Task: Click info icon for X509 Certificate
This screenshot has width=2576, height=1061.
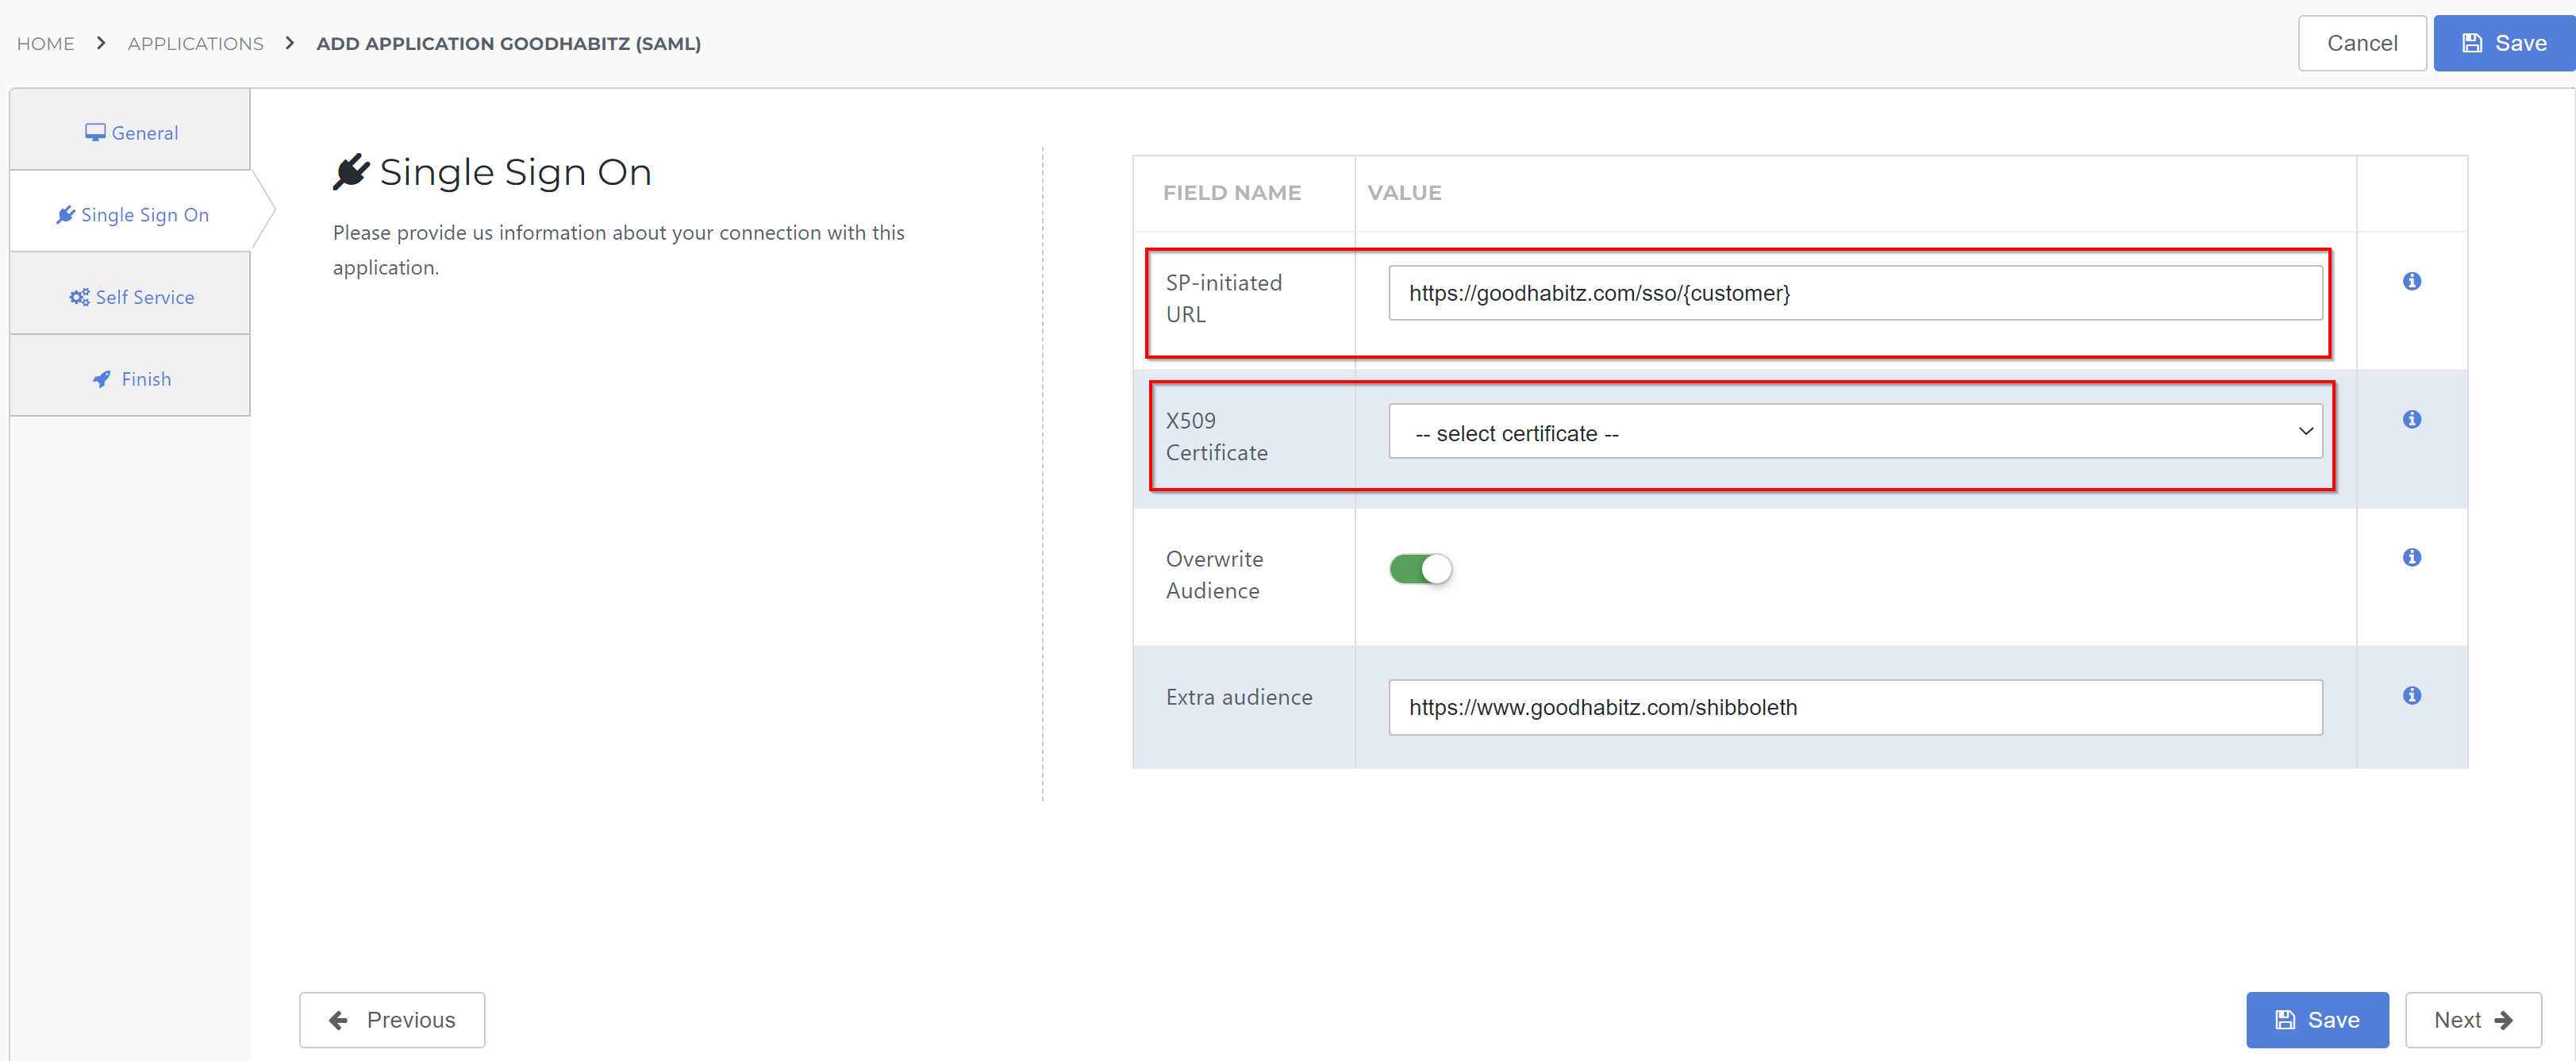Action: pos(2411,419)
